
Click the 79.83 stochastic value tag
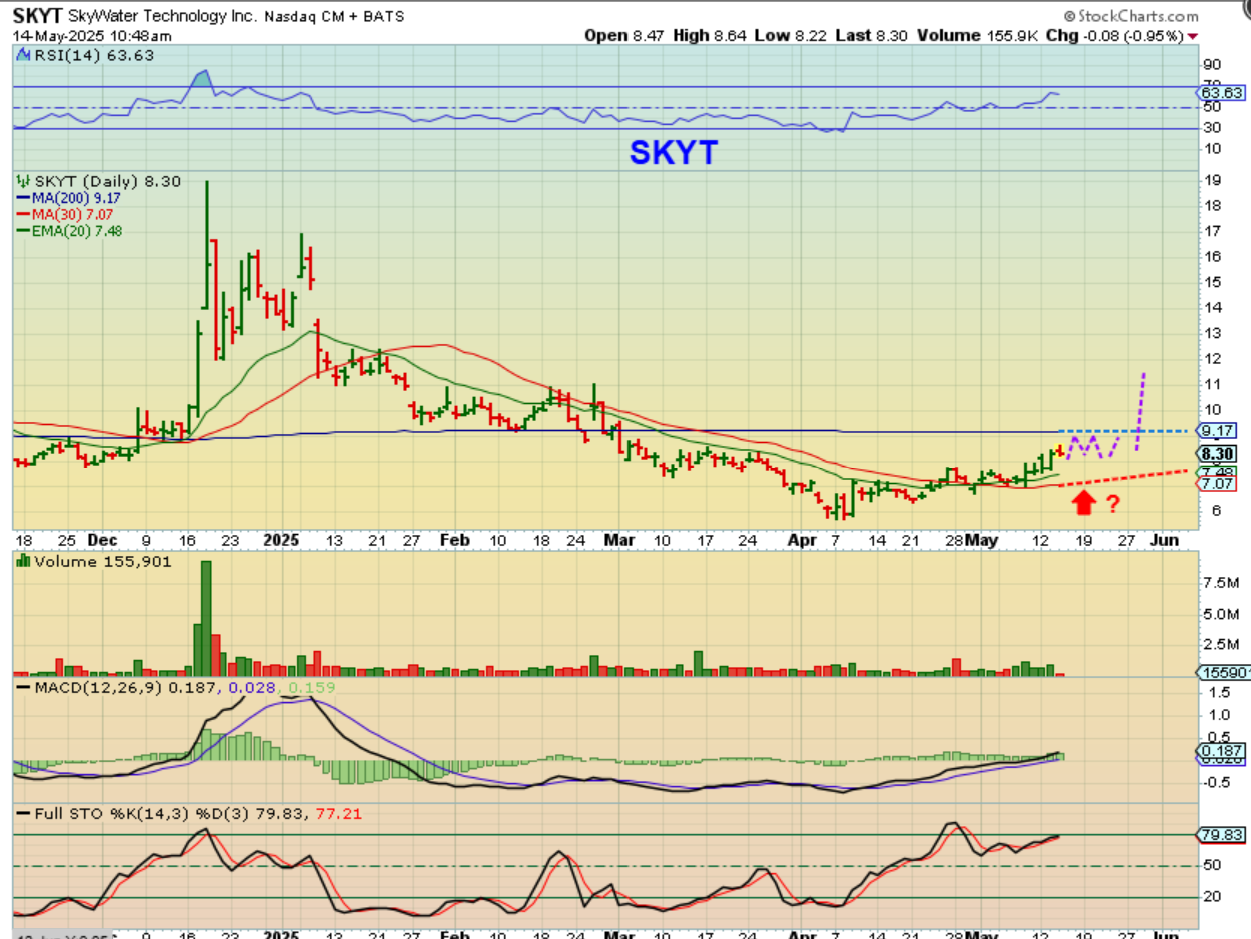1221,834
